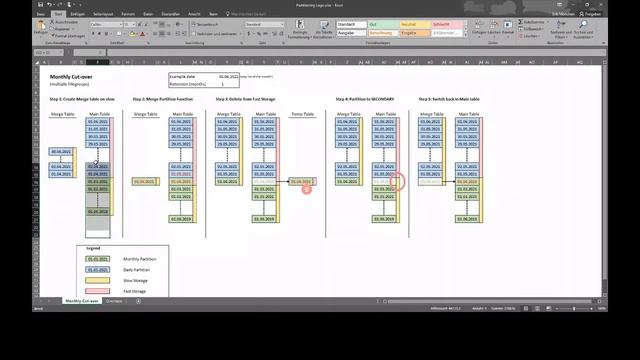Toggle italic formatting in ribbon
Image resolution: width=640 pixels, height=360 pixels.
99,34
